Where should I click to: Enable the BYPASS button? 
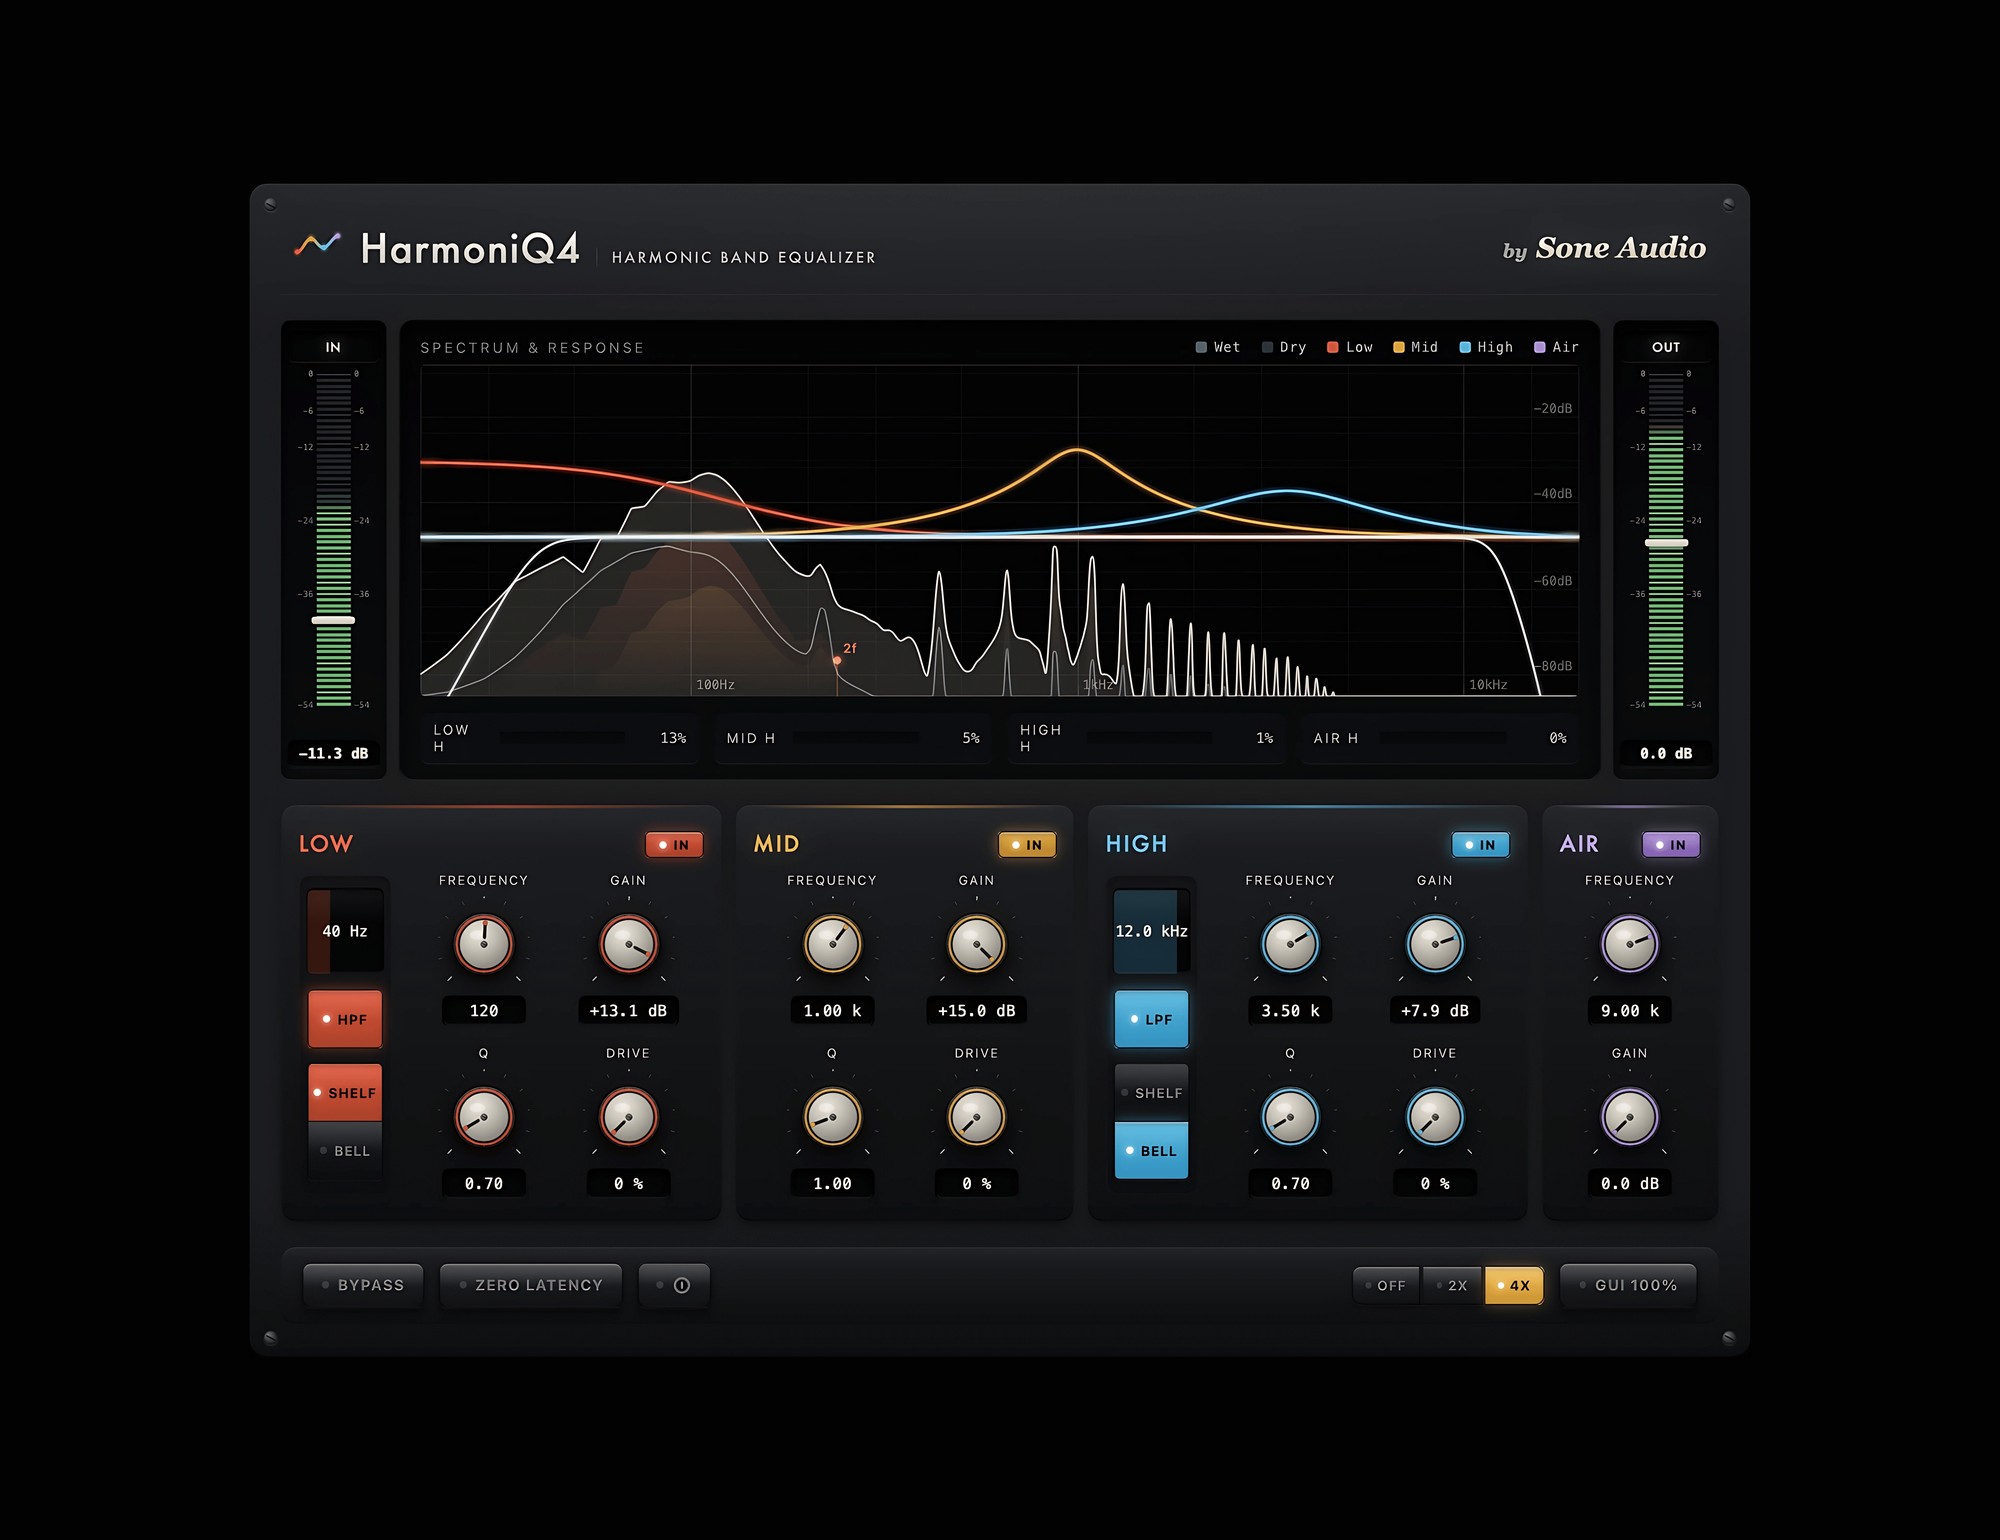click(x=363, y=1285)
